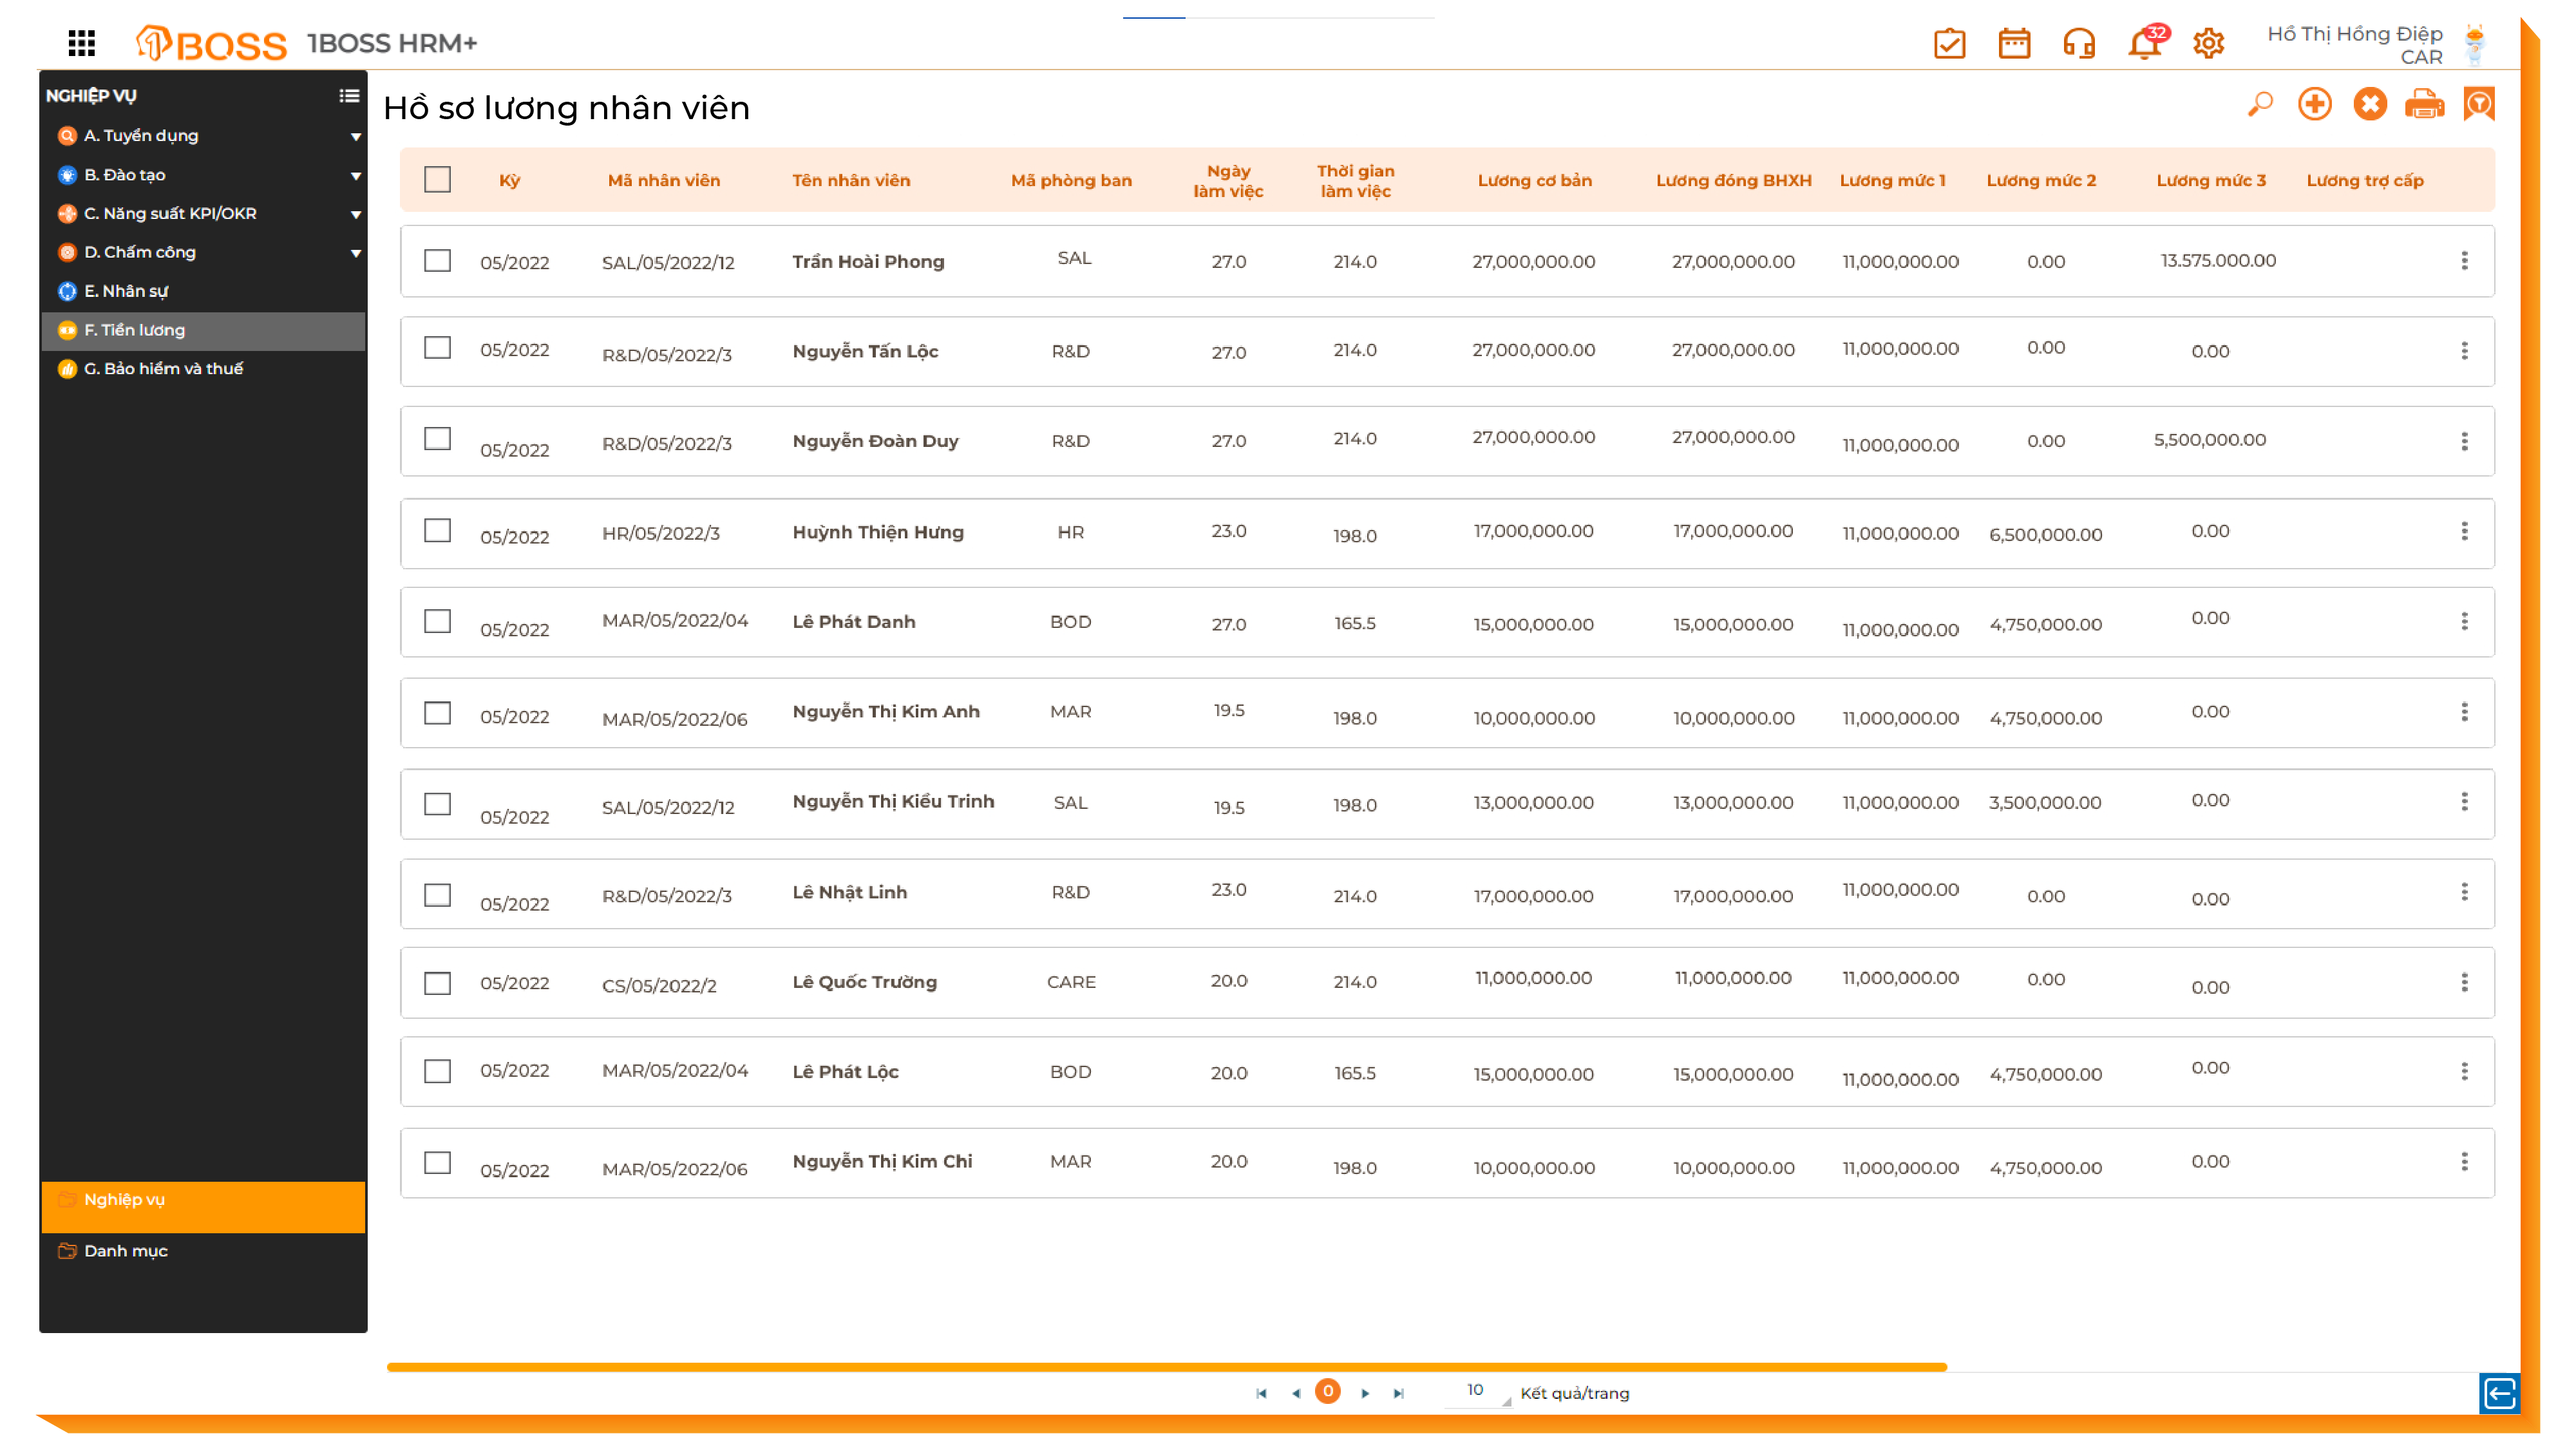Screen dimensions: 2576x1449
Task: Switch to Danh mục tab
Action: [x=125, y=1251]
